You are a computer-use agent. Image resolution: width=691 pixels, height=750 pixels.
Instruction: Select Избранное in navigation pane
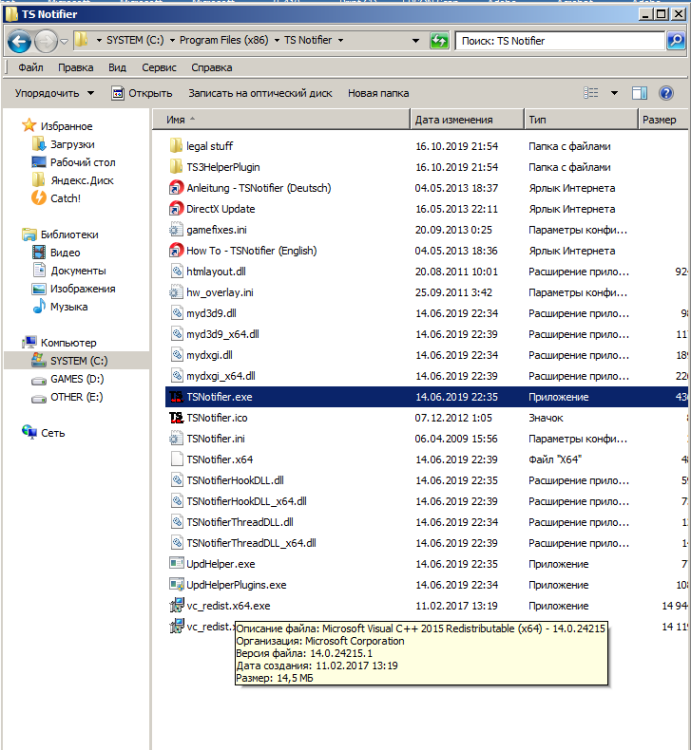coord(66,126)
